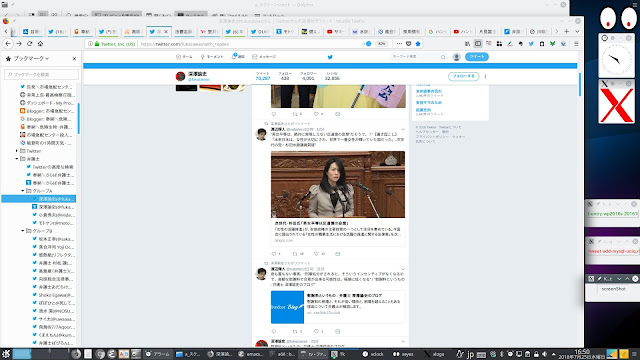640x360 pixels.
Task: Open Firefox home page icon
Action: 40,44
